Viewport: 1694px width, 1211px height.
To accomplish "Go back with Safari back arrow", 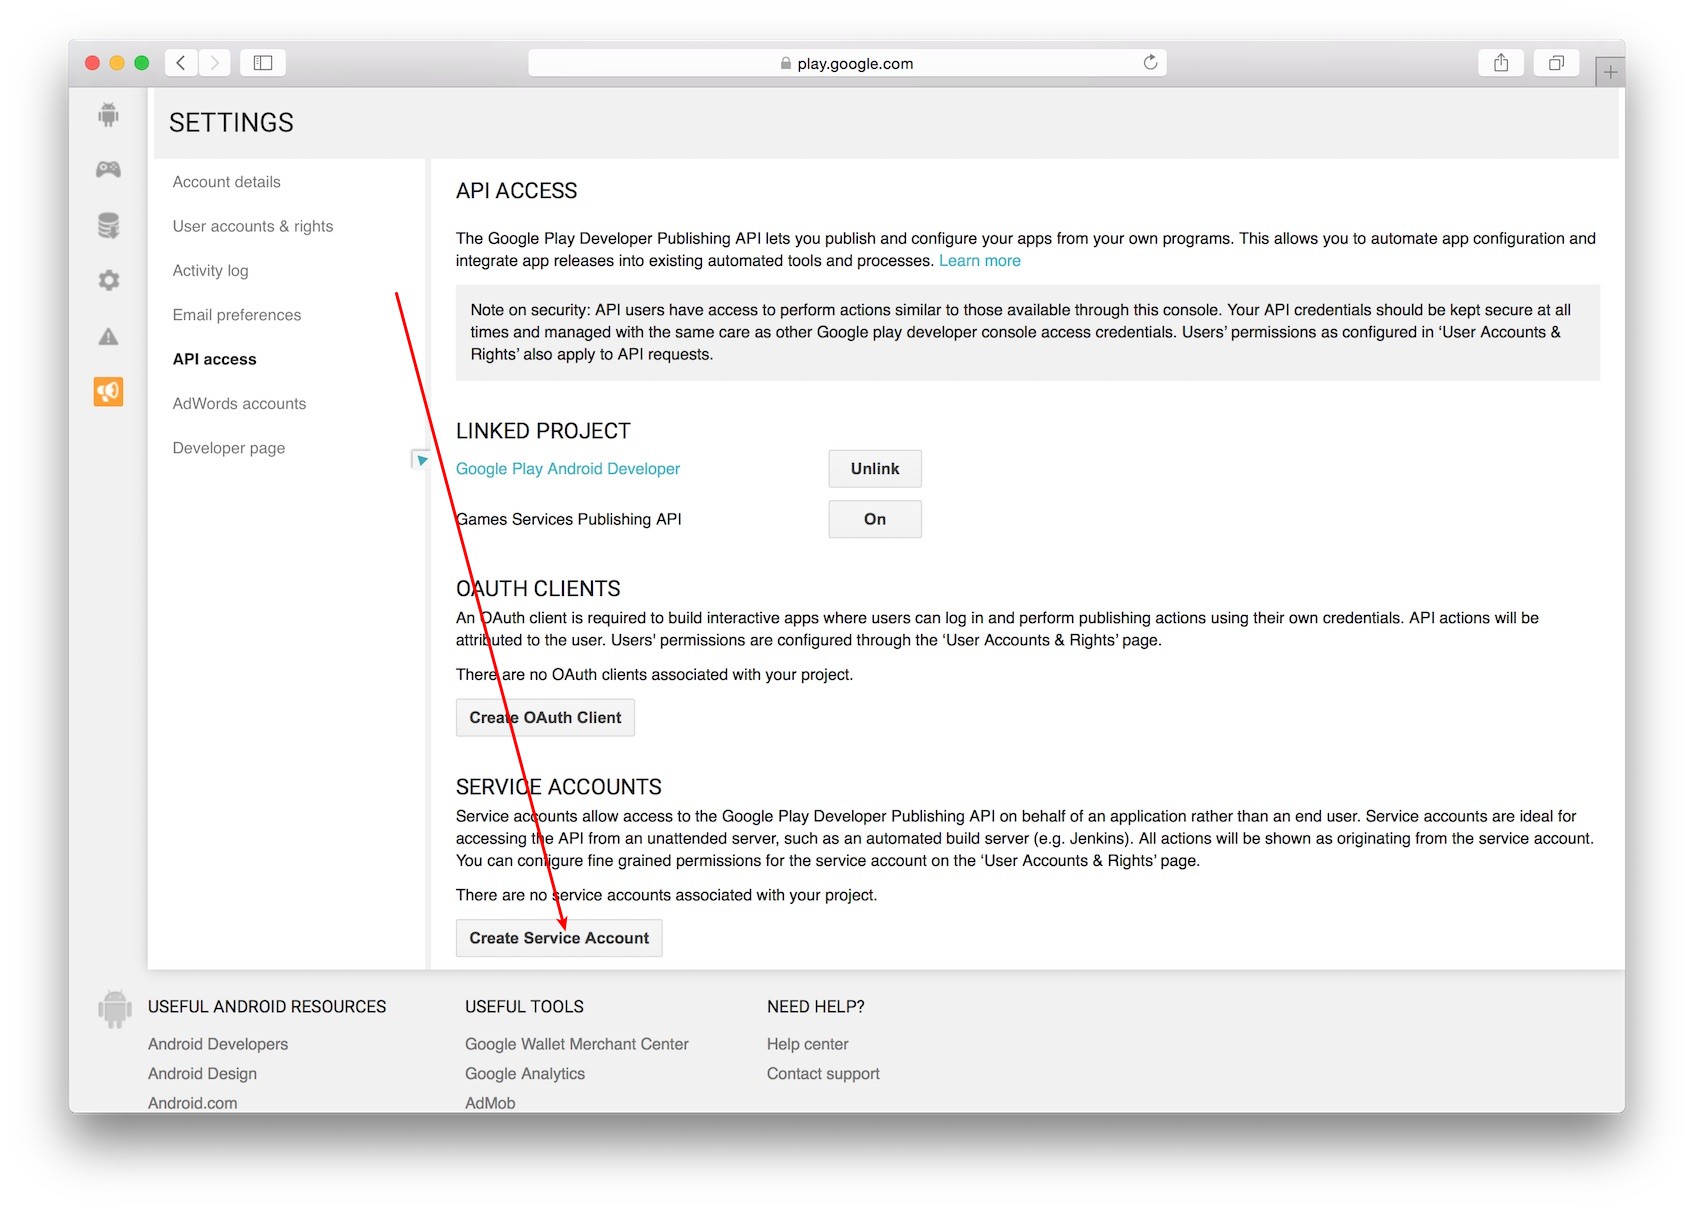I will coord(181,63).
